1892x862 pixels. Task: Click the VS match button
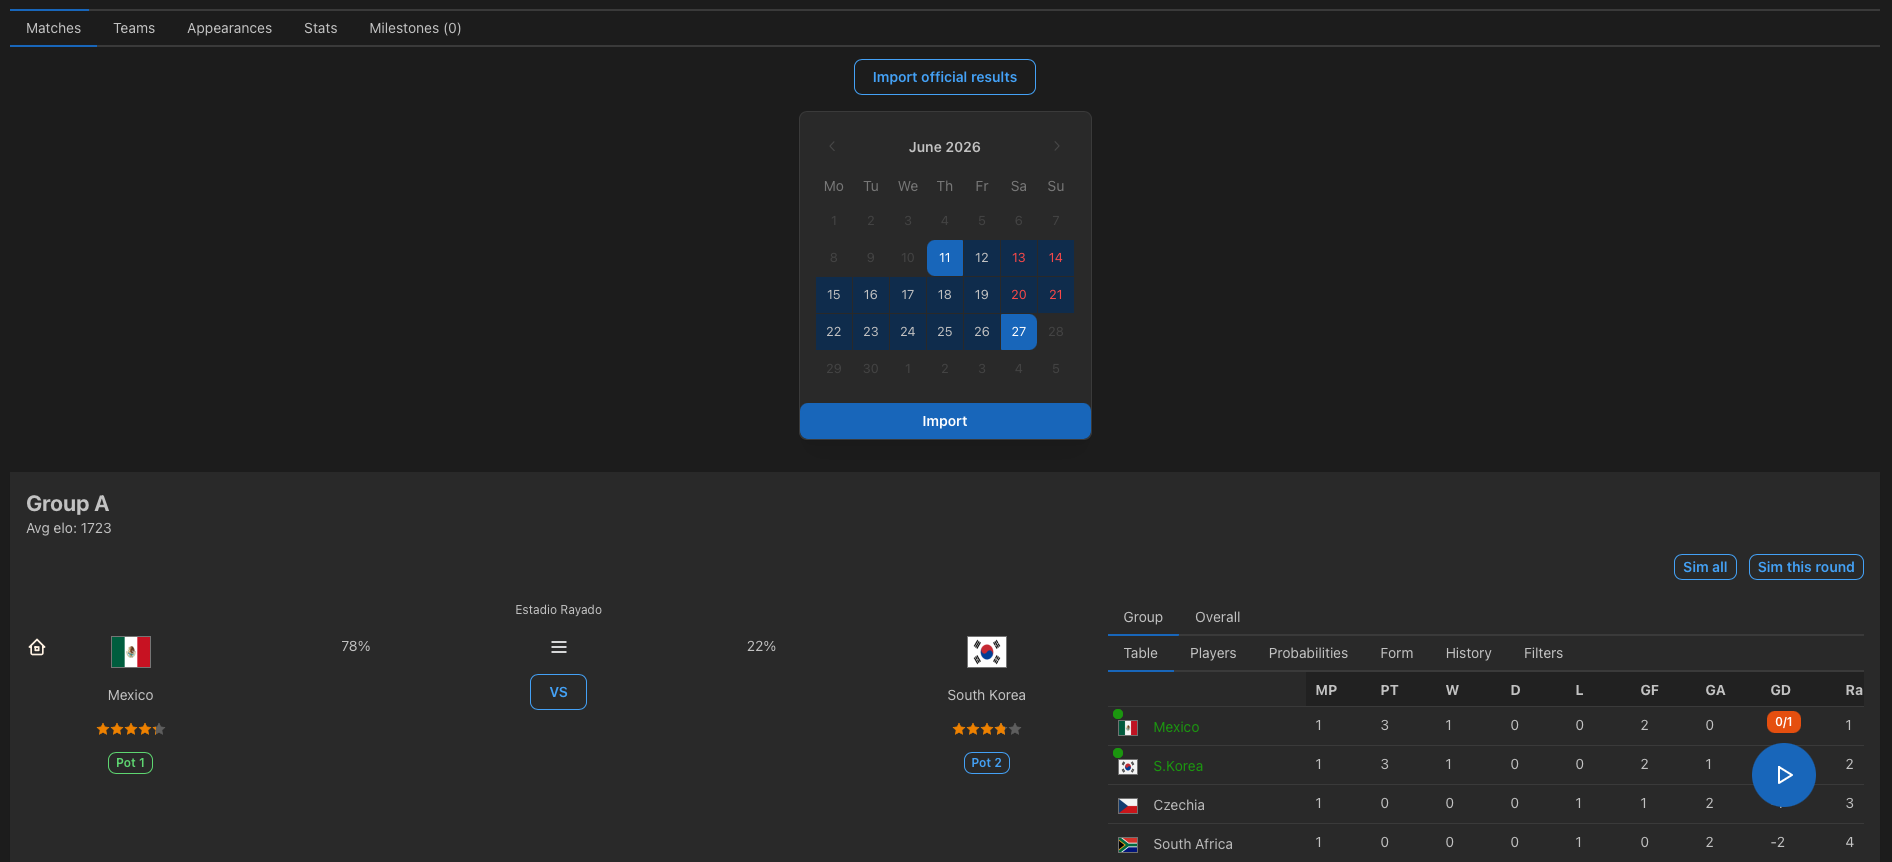pos(558,692)
